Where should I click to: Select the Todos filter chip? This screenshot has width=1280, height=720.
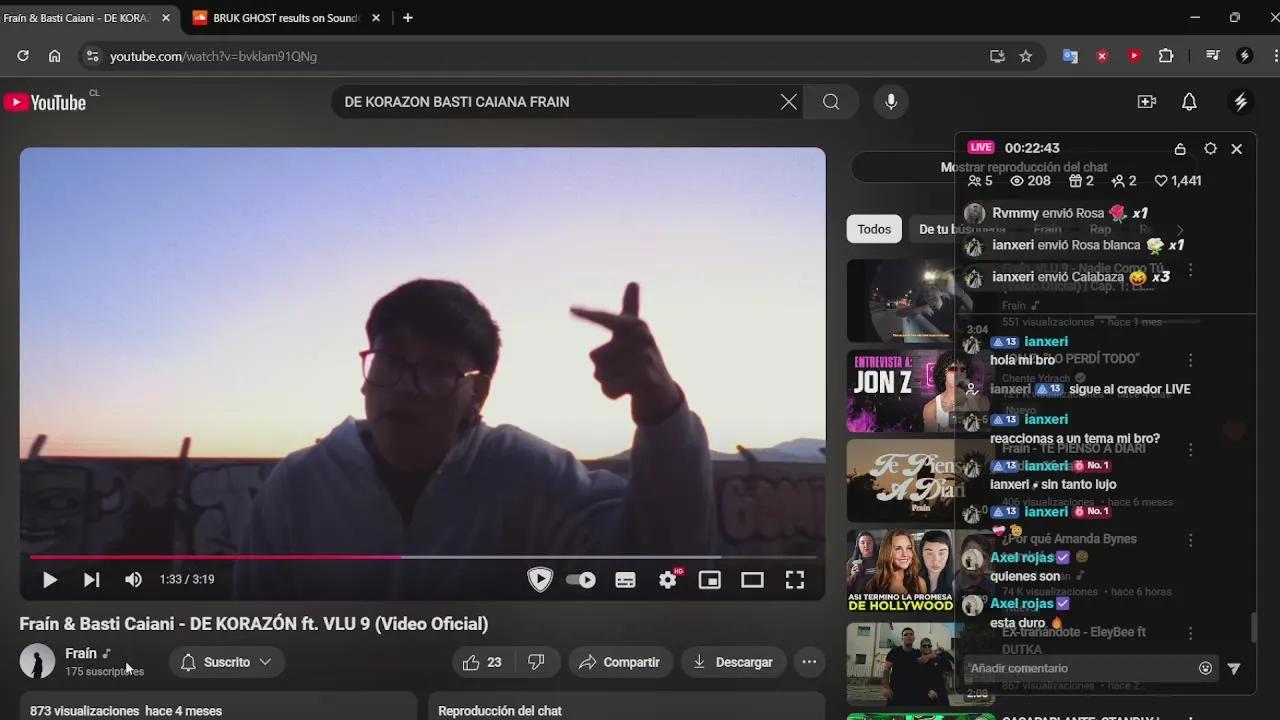coord(873,229)
